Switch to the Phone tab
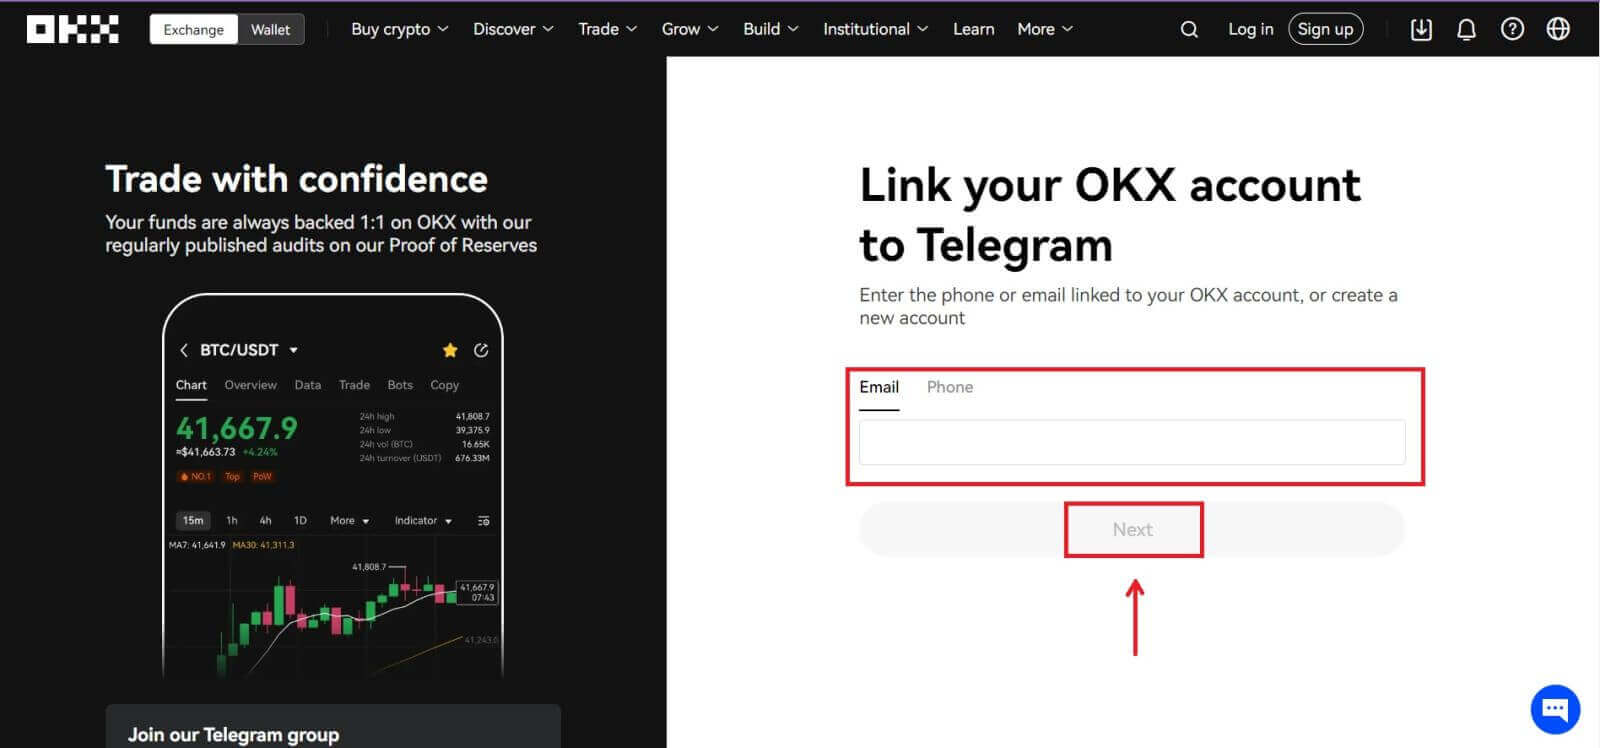Viewport: 1600px width, 748px height. pyautogui.click(x=949, y=387)
